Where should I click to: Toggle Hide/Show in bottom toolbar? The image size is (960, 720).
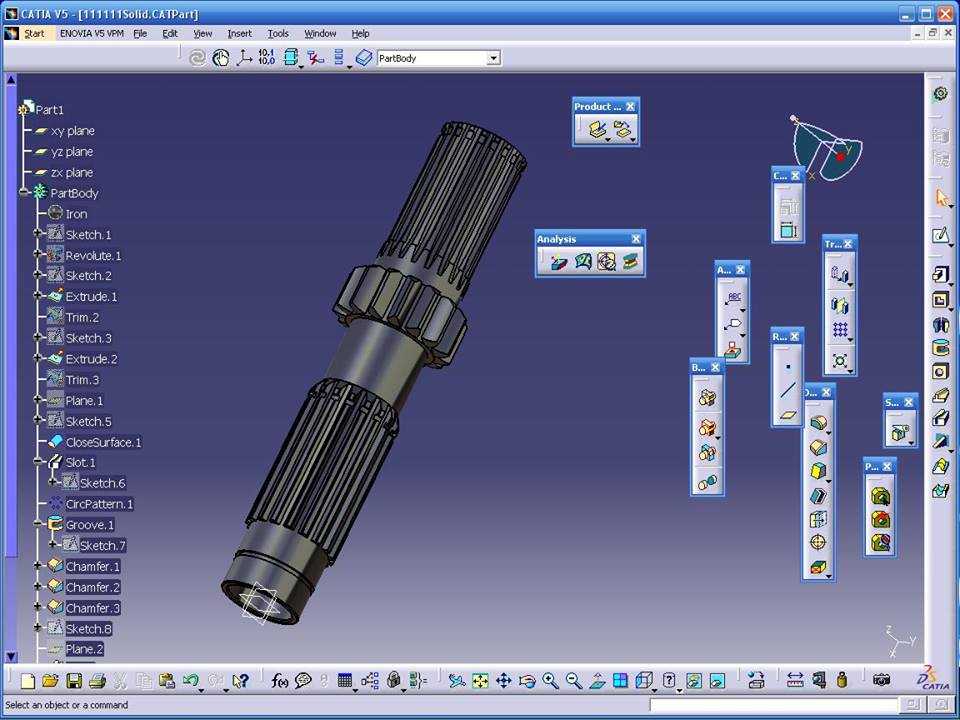(x=693, y=681)
